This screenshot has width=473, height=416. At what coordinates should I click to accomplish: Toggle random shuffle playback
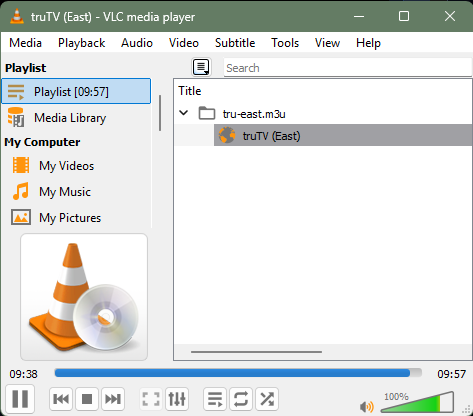click(x=267, y=399)
